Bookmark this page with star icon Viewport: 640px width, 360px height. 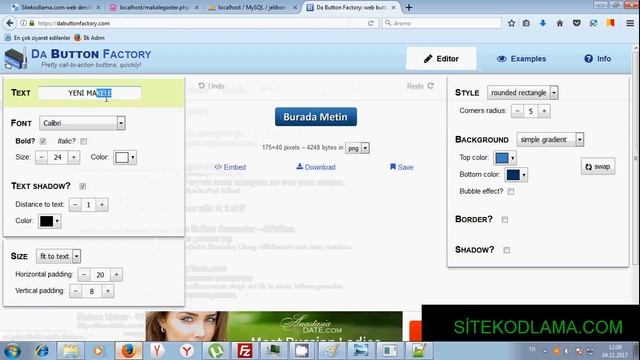click(511, 23)
